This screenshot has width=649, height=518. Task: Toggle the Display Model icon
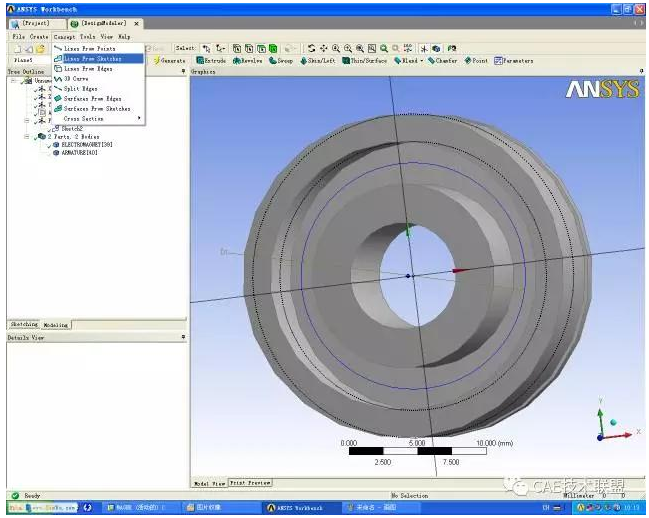tap(436, 48)
